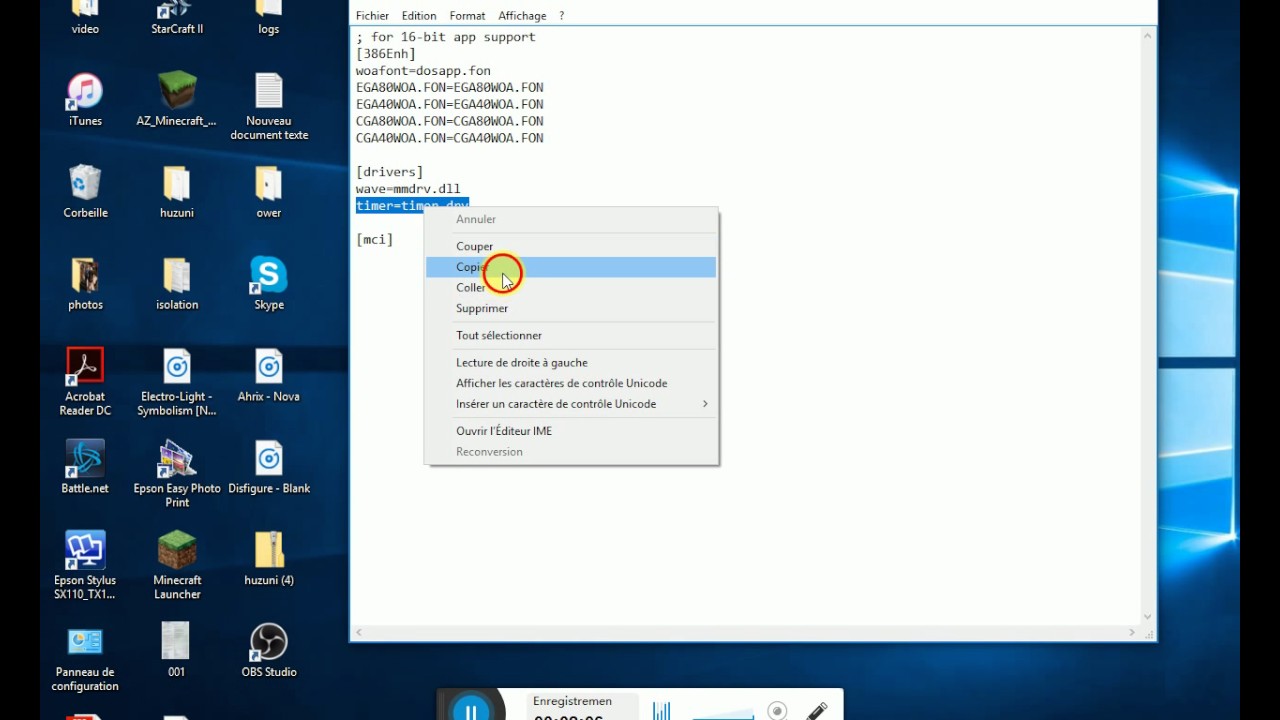This screenshot has width=1280, height=720.
Task: Open the iTunes desktop shortcut
Action: [85, 99]
